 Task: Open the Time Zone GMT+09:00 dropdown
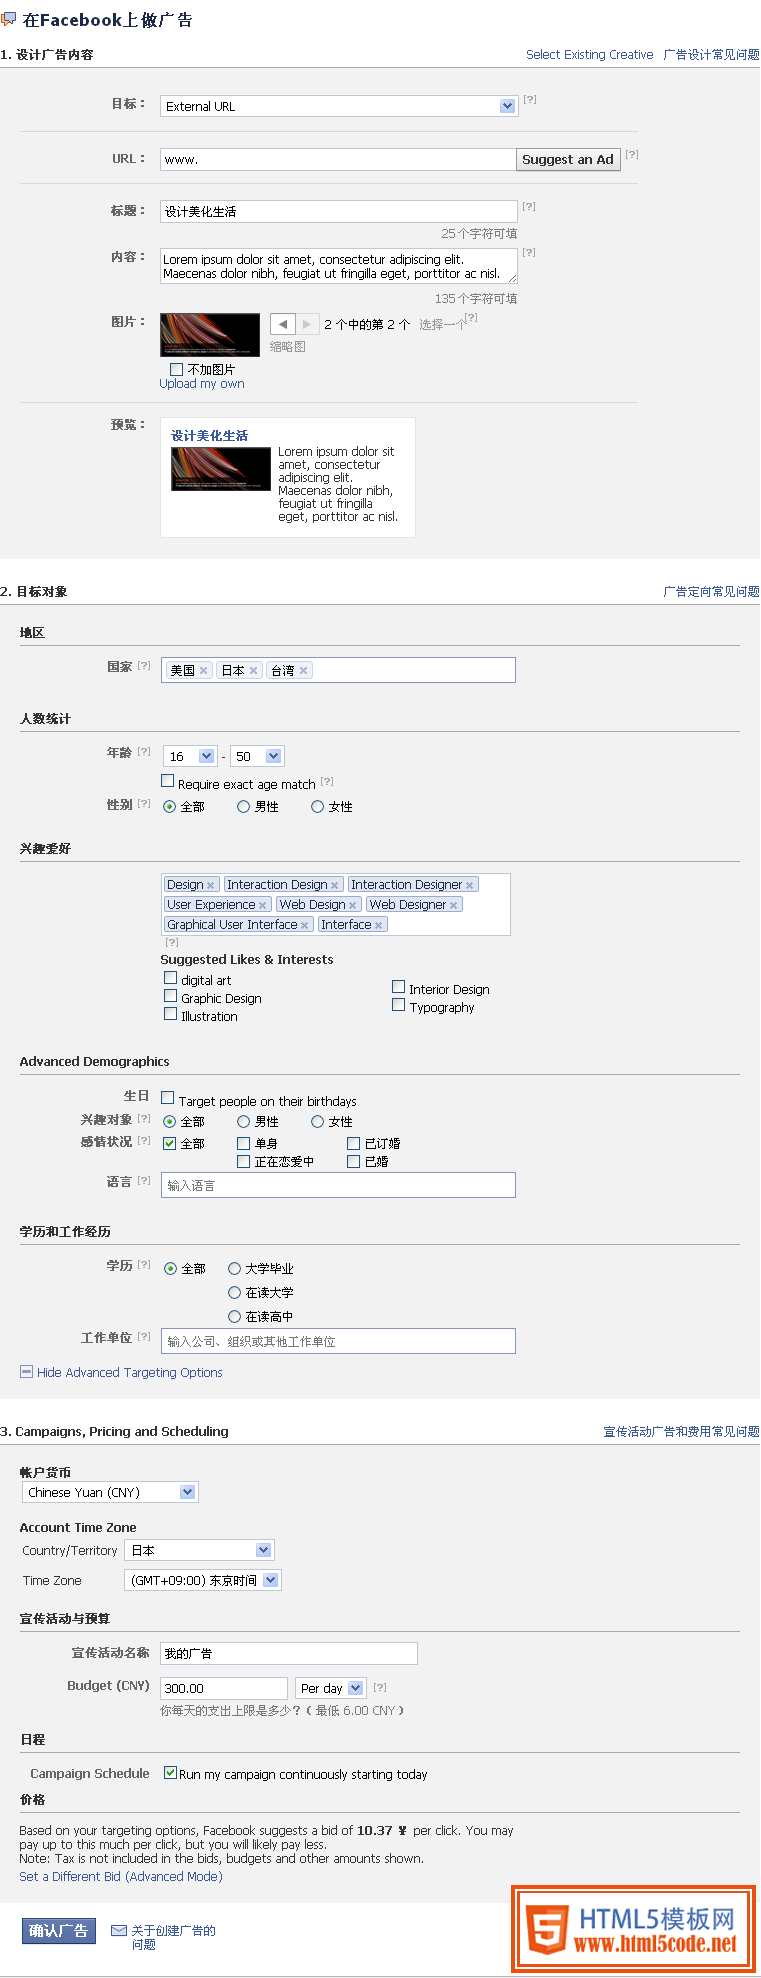(x=203, y=1580)
